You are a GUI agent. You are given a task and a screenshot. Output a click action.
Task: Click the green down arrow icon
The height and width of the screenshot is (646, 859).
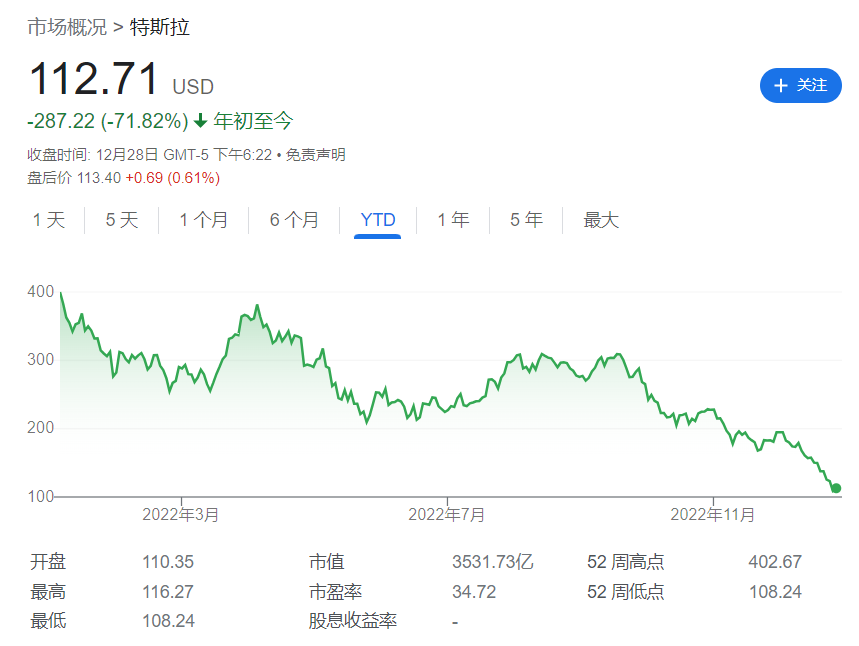[201, 121]
